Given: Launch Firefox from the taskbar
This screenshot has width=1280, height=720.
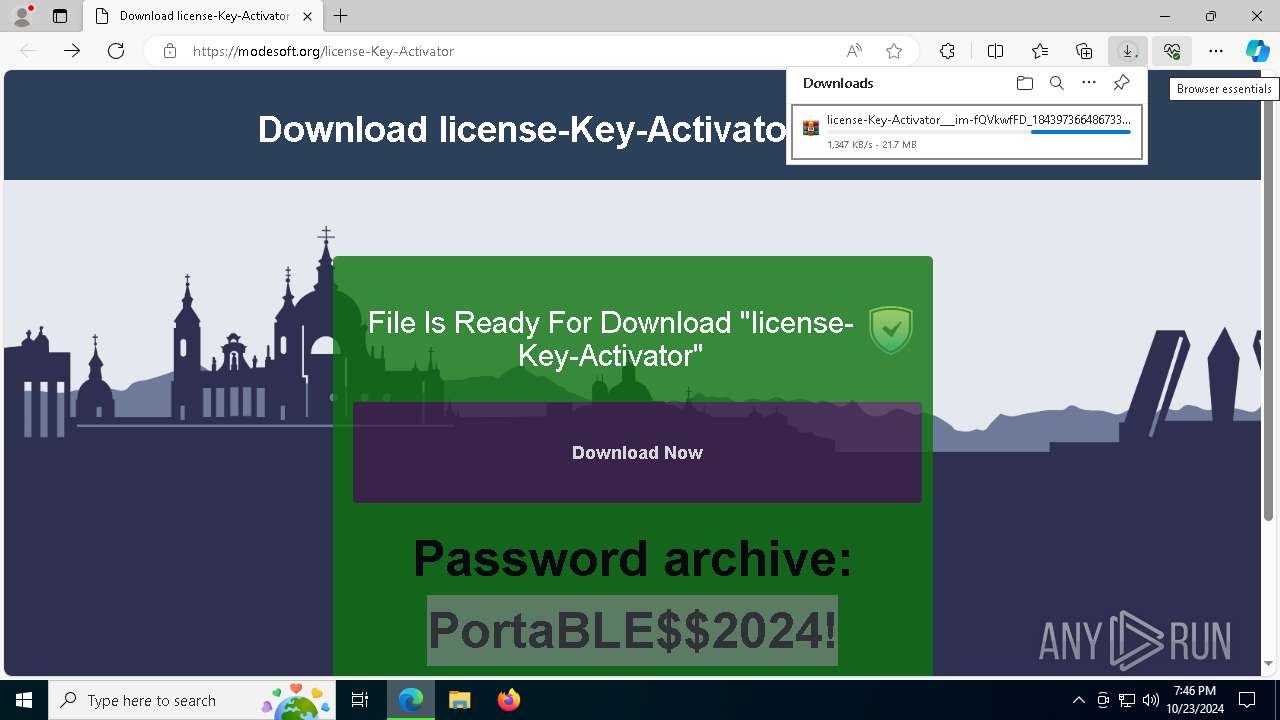Looking at the screenshot, I should [508, 700].
